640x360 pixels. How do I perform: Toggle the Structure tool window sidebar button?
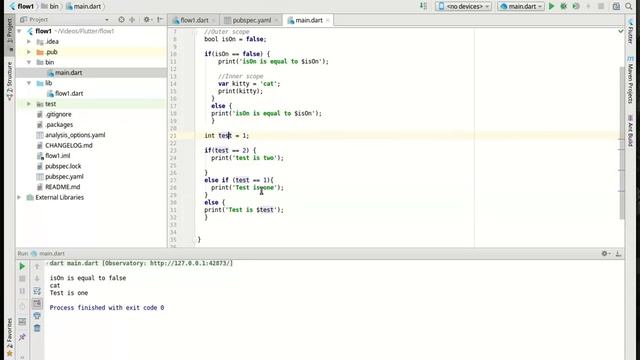(x=9, y=80)
